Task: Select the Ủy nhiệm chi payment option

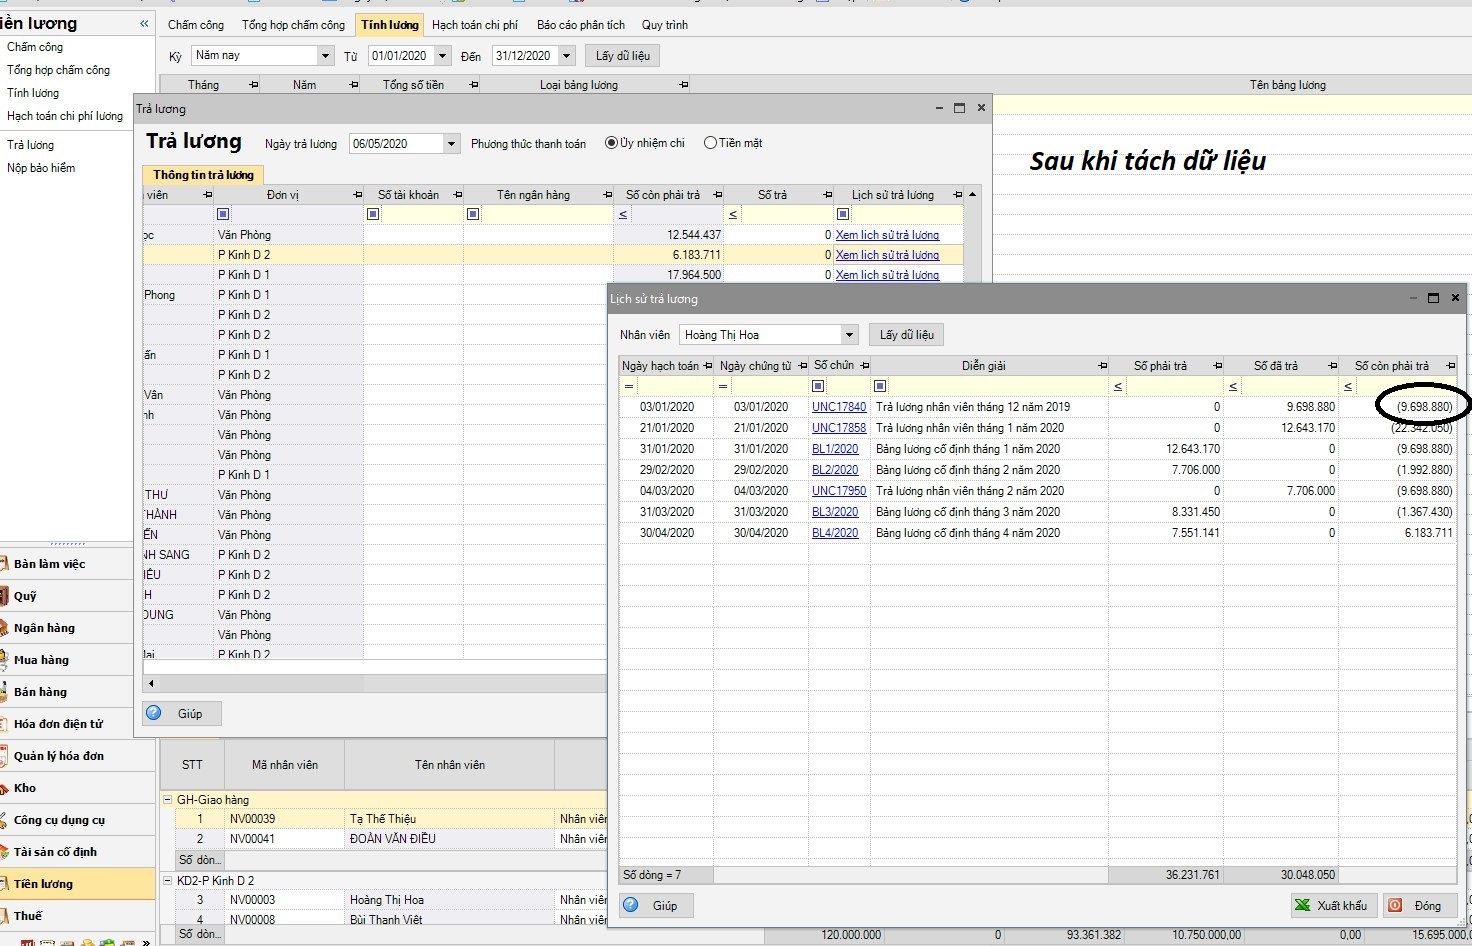Action: pos(611,143)
